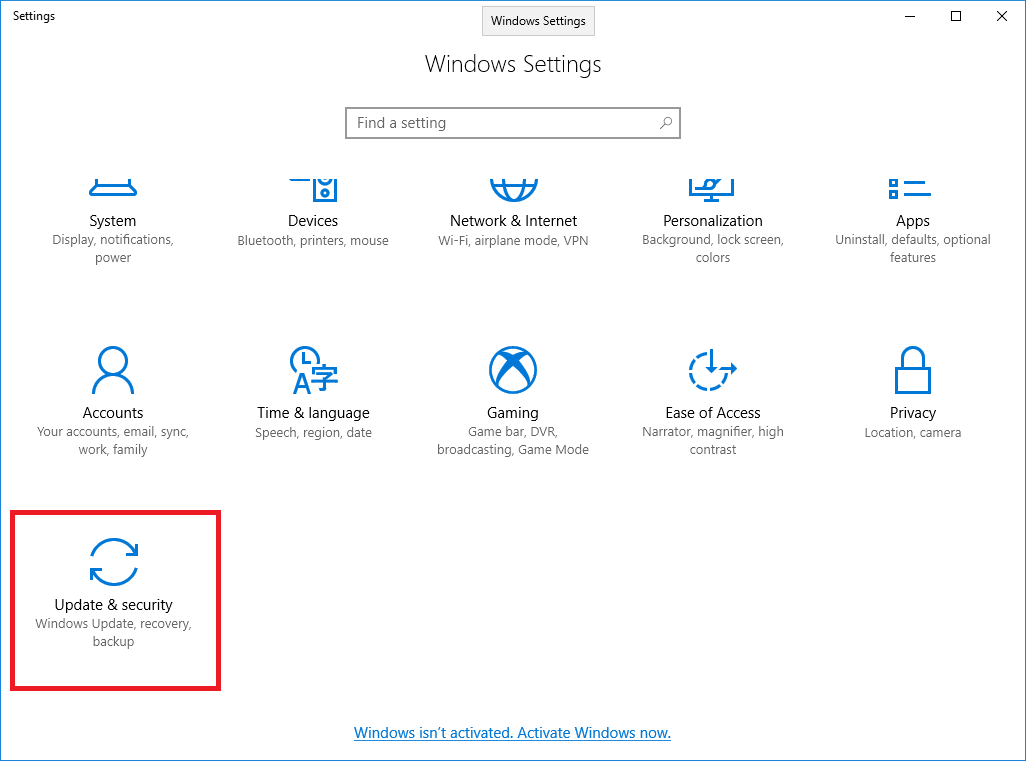Open the System settings monitor icon
1026x761 pixels.
pyautogui.click(x=113, y=187)
